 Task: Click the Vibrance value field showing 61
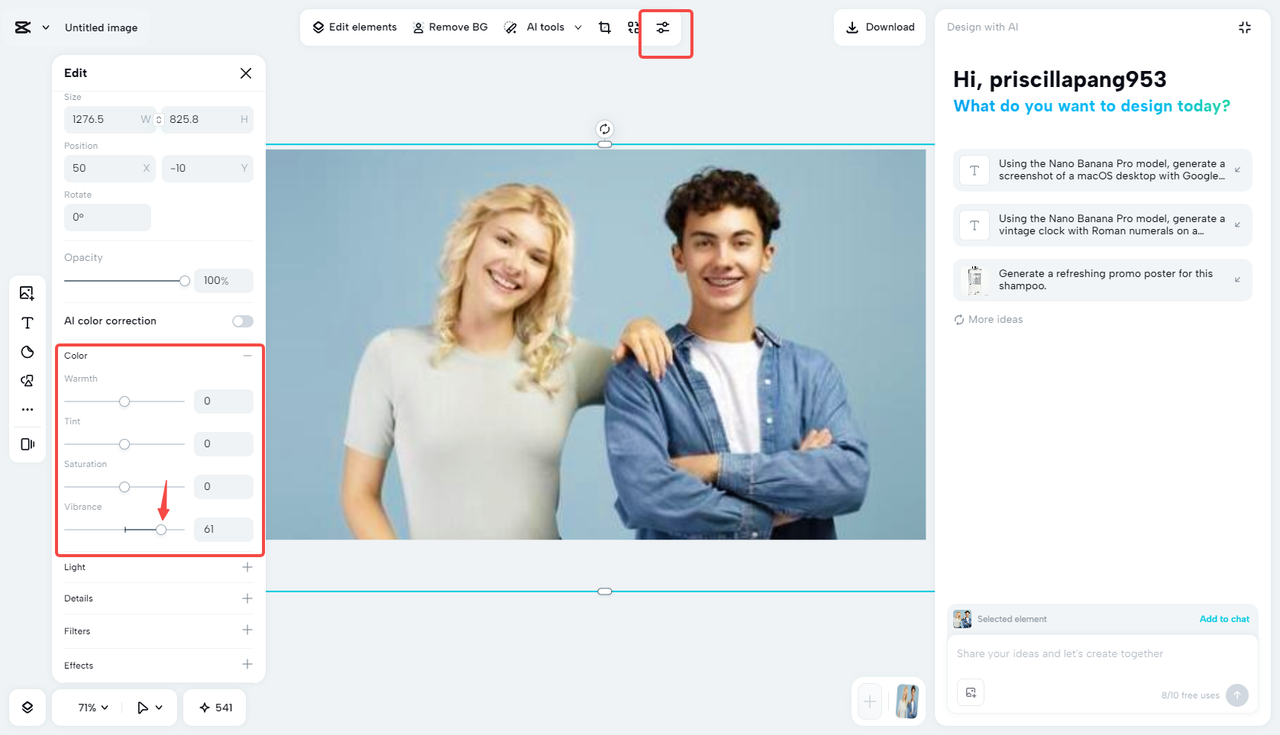pyautogui.click(x=223, y=529)
